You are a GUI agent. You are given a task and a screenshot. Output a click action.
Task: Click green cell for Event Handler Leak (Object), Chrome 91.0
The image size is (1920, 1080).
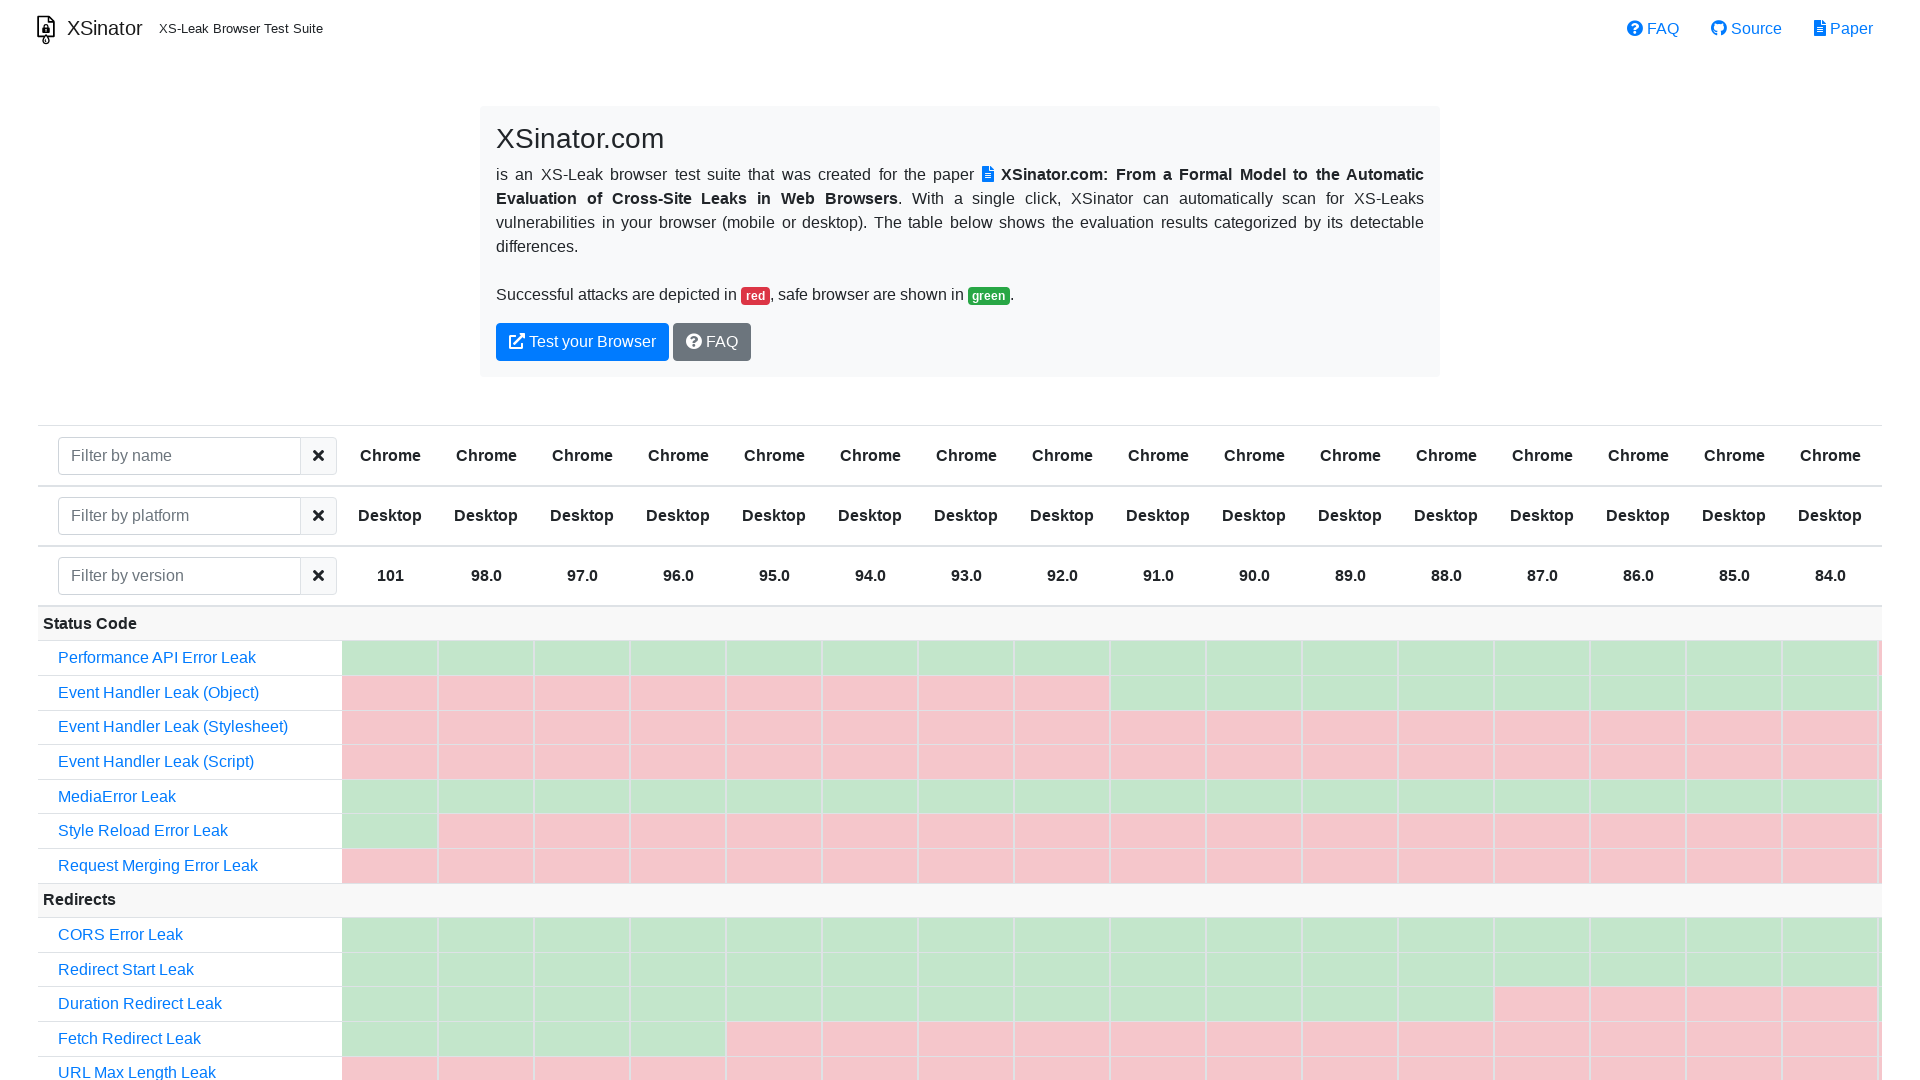pos(1158,693)
